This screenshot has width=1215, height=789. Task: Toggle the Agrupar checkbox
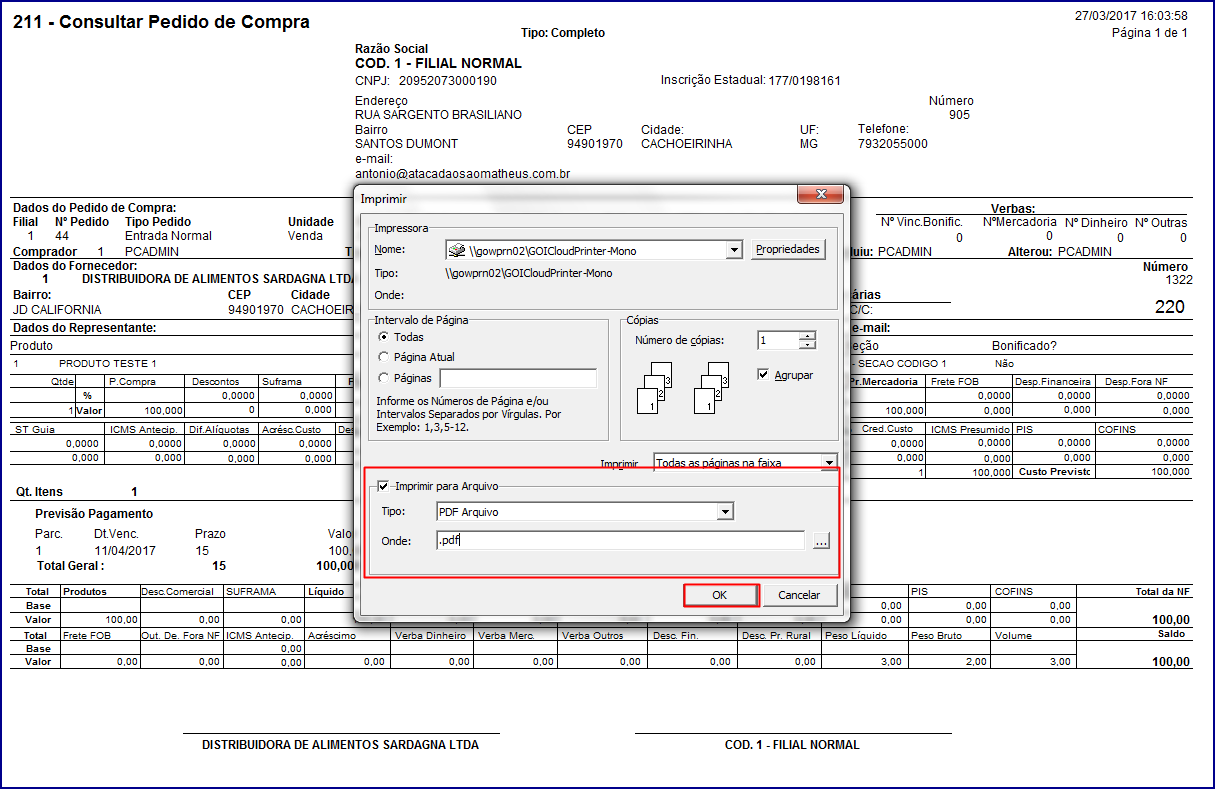763,375
